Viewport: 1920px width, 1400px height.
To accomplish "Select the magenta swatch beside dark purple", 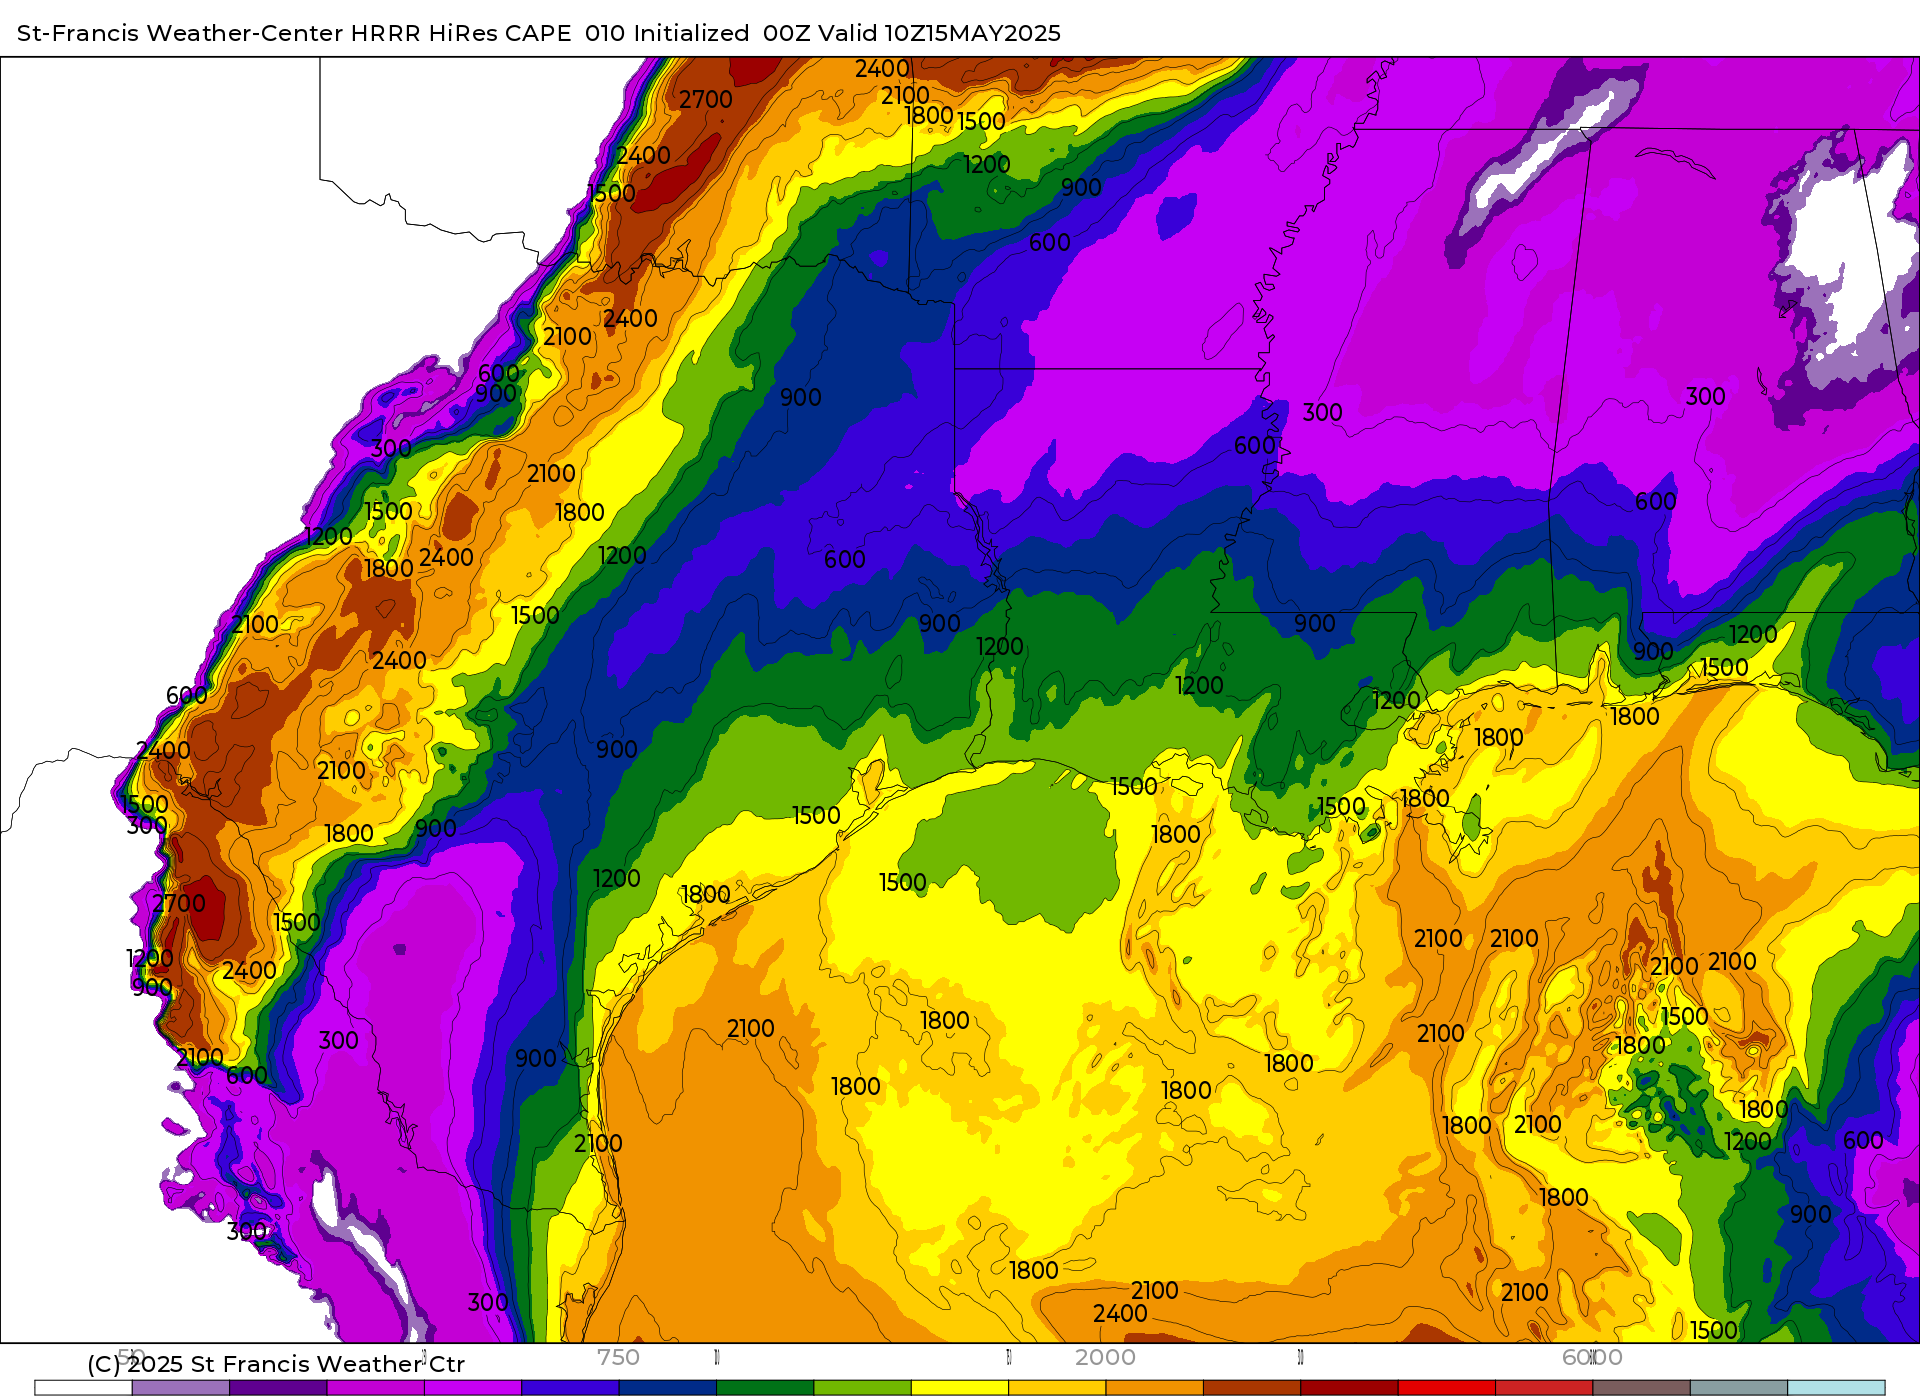I will 376,1388.
